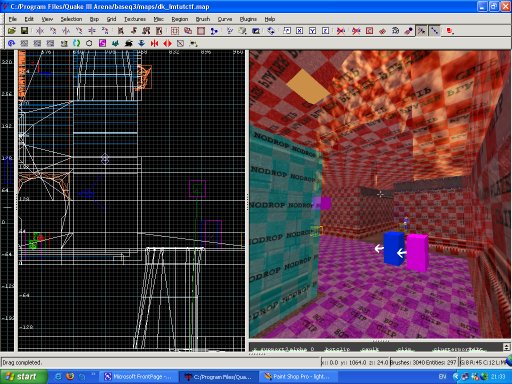Toggle the second red crossed-out selection filter

(x=356, y=31)
